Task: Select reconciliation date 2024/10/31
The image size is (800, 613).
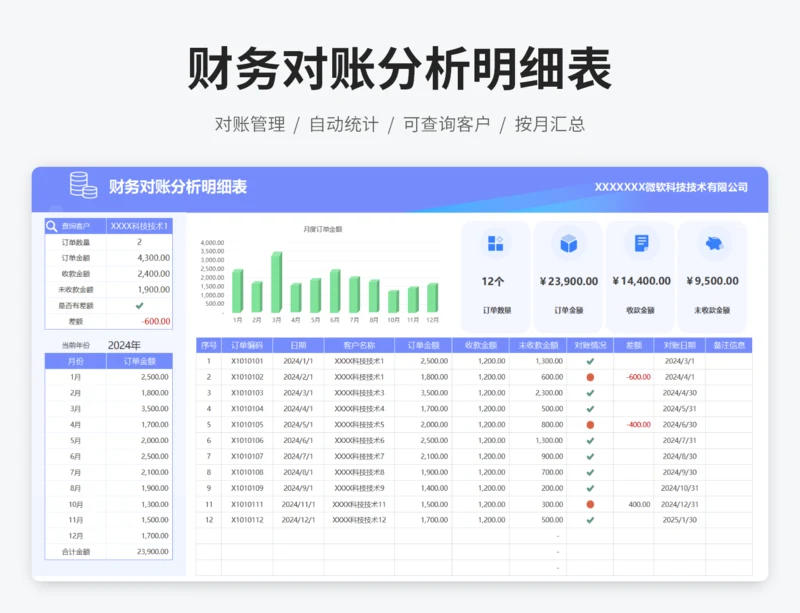Action: point(680,488)
